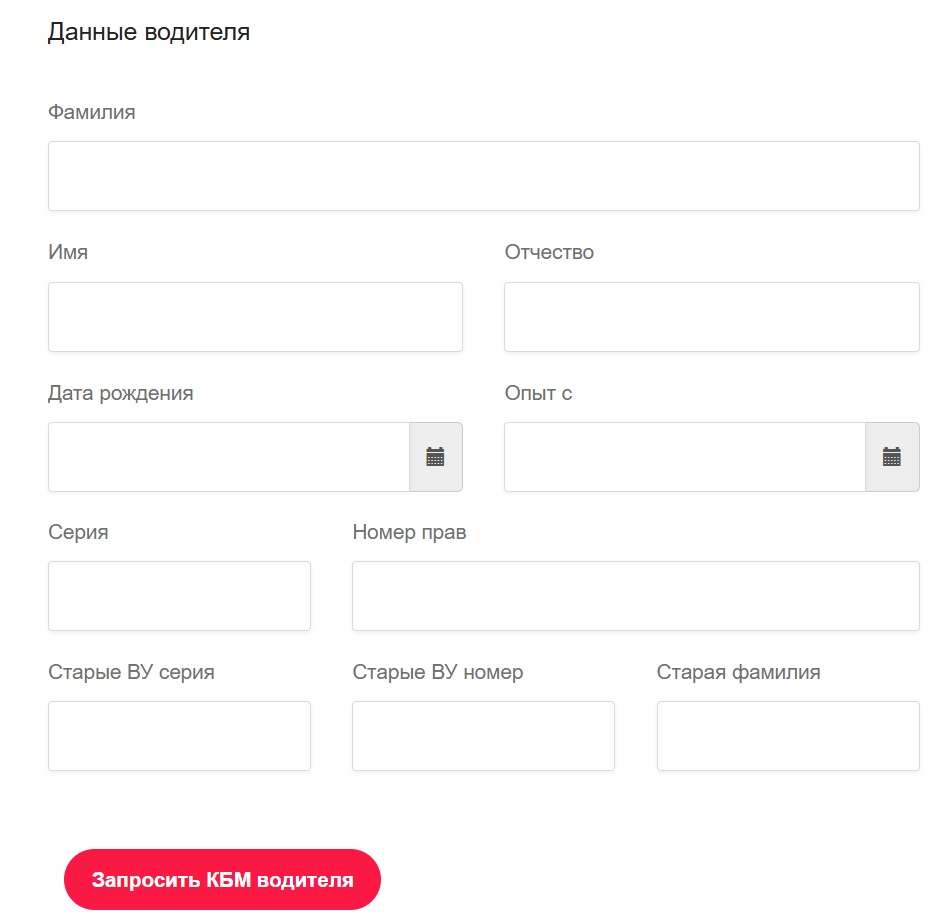The height and width of the screenshot is (915, 951).
Task: Select the Отчество input box
Action: [x=711, y=317]
